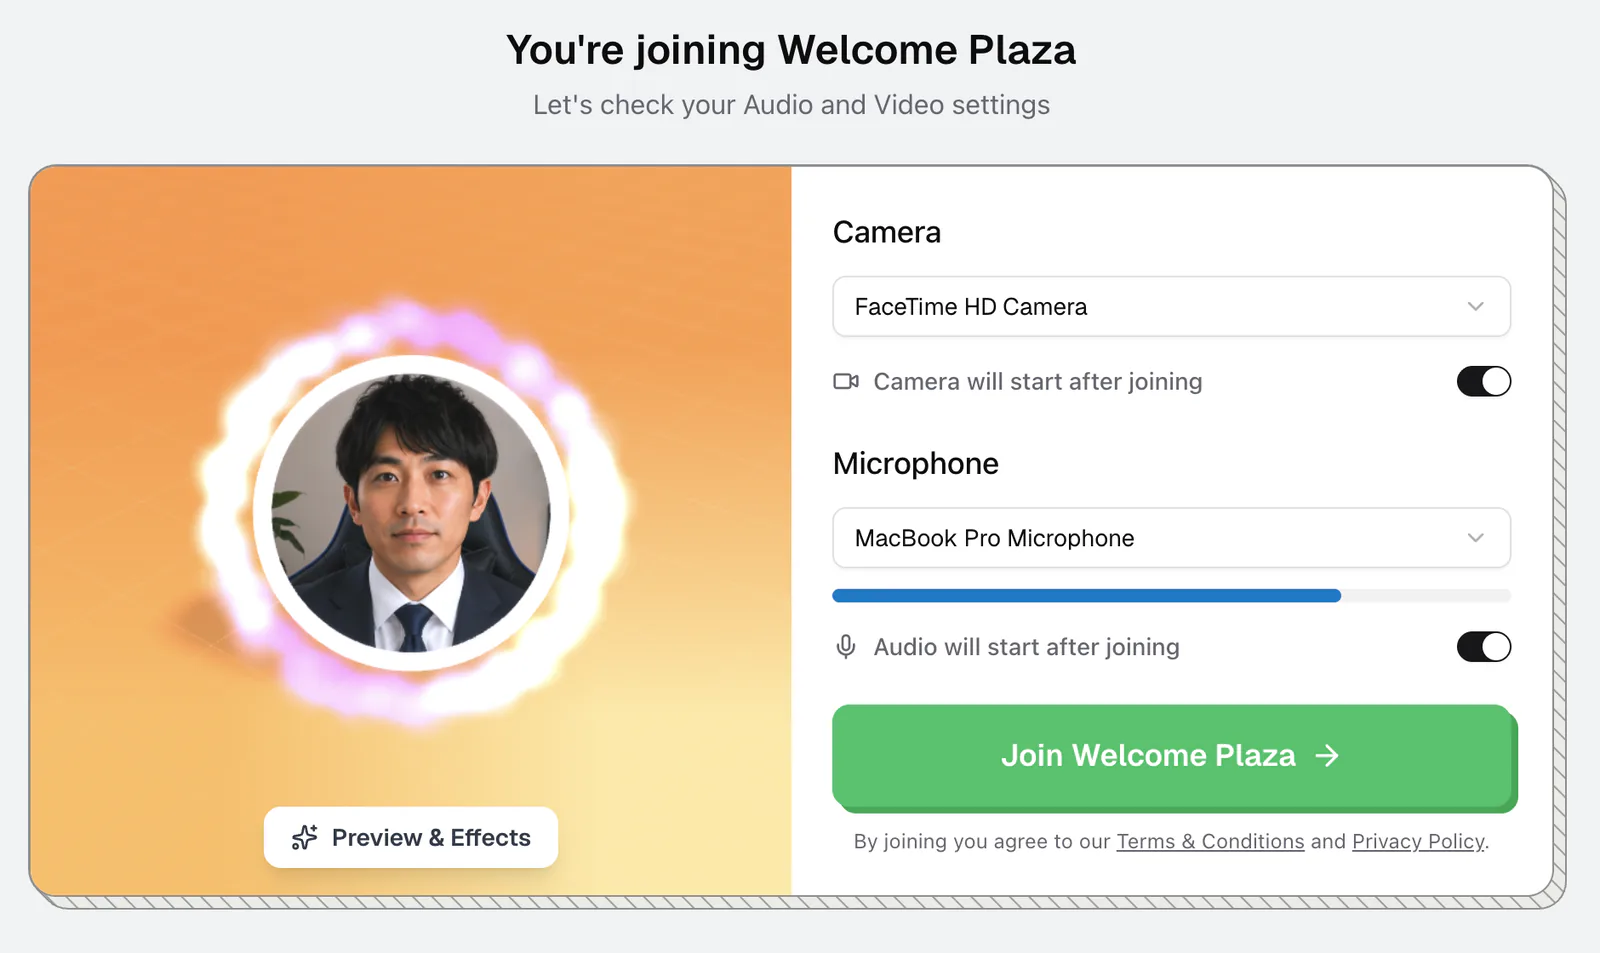Viewport: 1600px width, 953px height.
Task: Open the Privacy Policy link
Action: click(x=1418, y=841)
